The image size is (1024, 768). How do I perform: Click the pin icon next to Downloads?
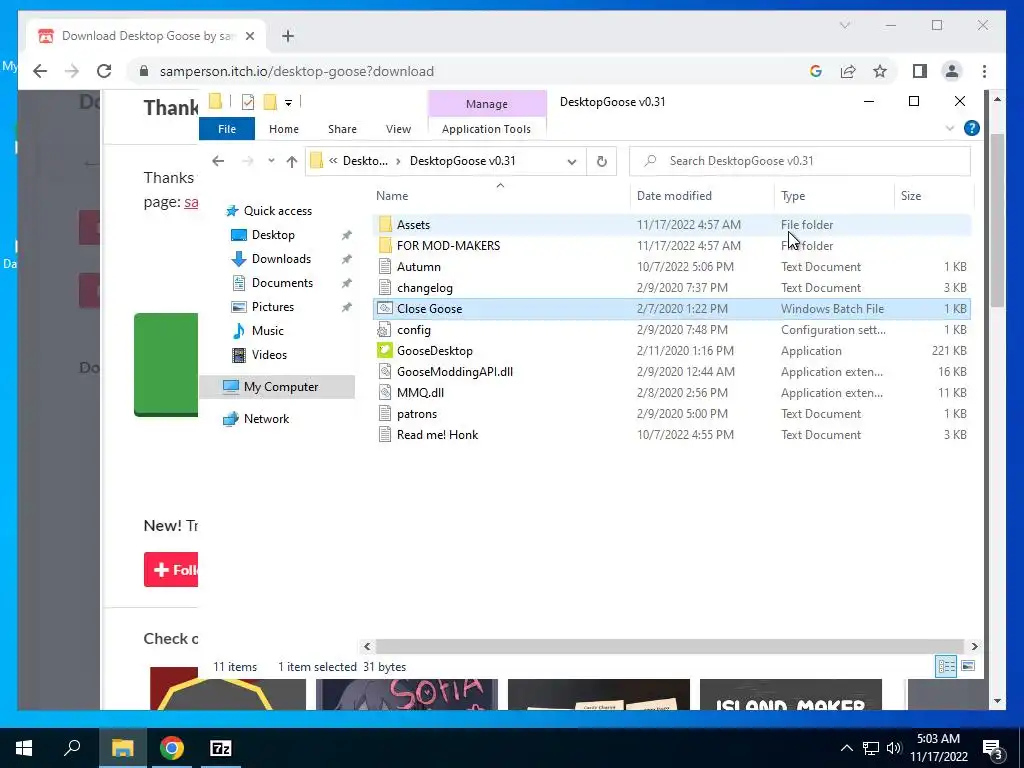[347, 259]
